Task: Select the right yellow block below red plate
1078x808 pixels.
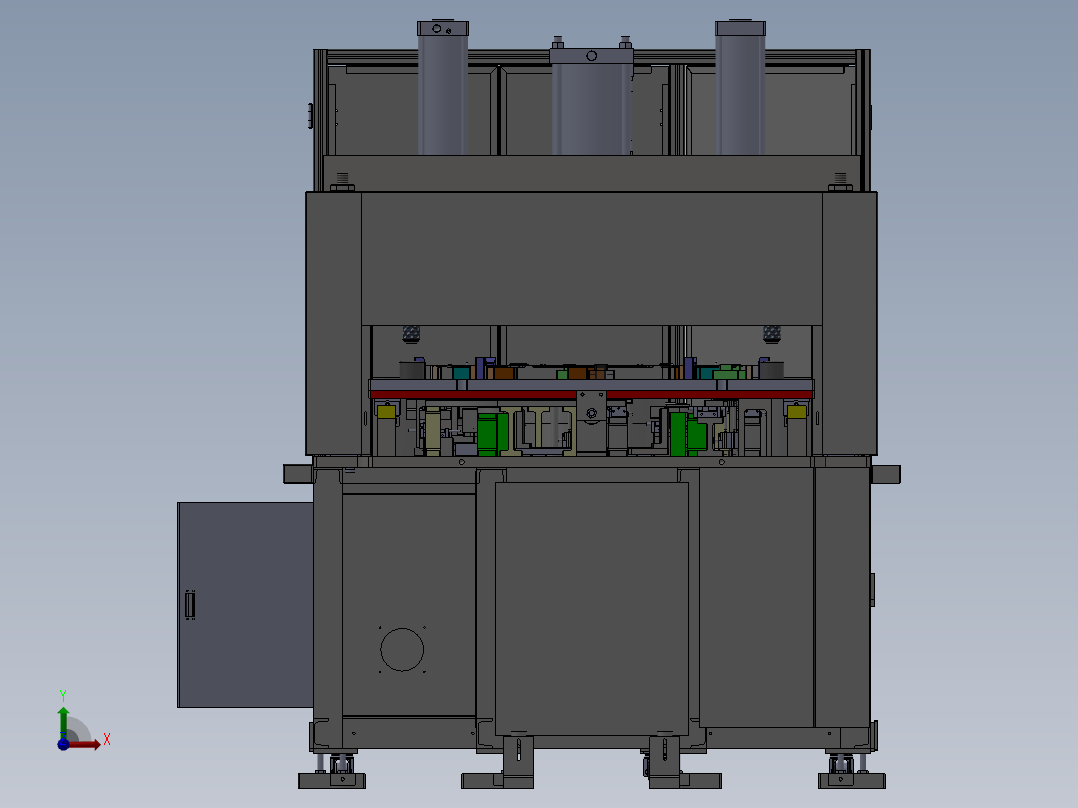Action: pos(797,412)
